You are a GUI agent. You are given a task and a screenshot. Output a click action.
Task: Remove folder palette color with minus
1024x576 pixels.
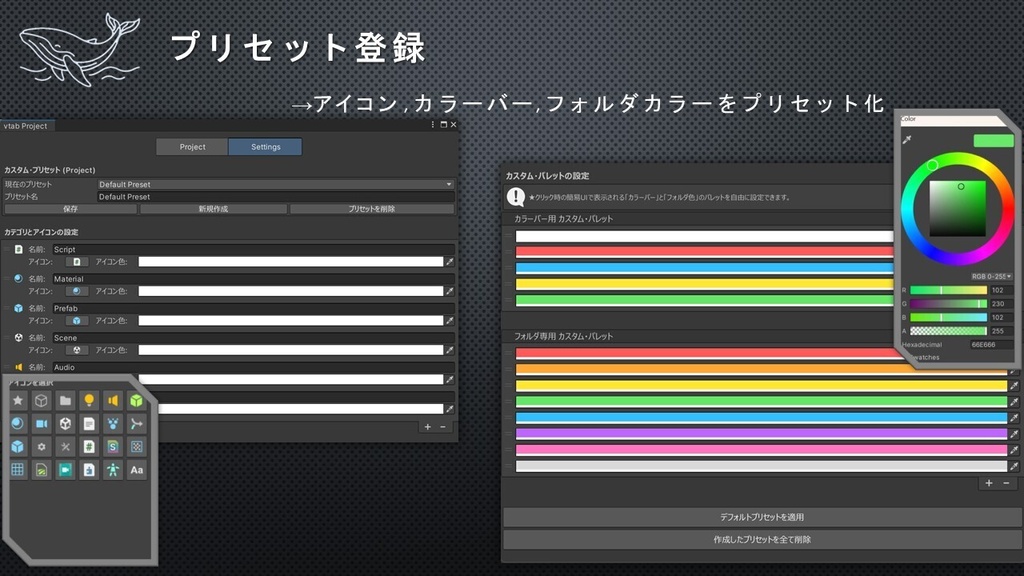(x=1006, y=483)
